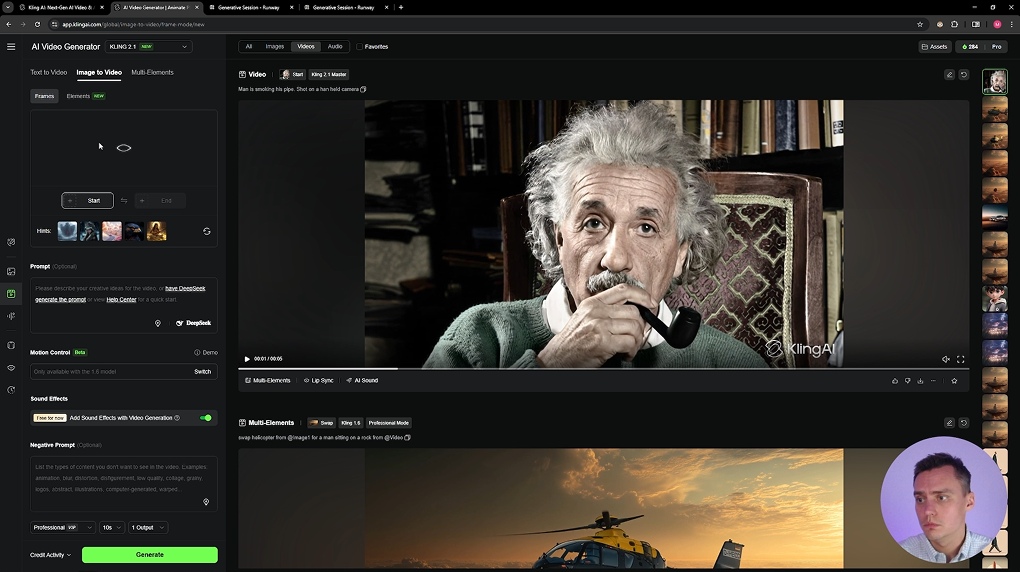Play the pipe-smoking man video
Viewport: 1020px width, 572px height.
(247, 359)
